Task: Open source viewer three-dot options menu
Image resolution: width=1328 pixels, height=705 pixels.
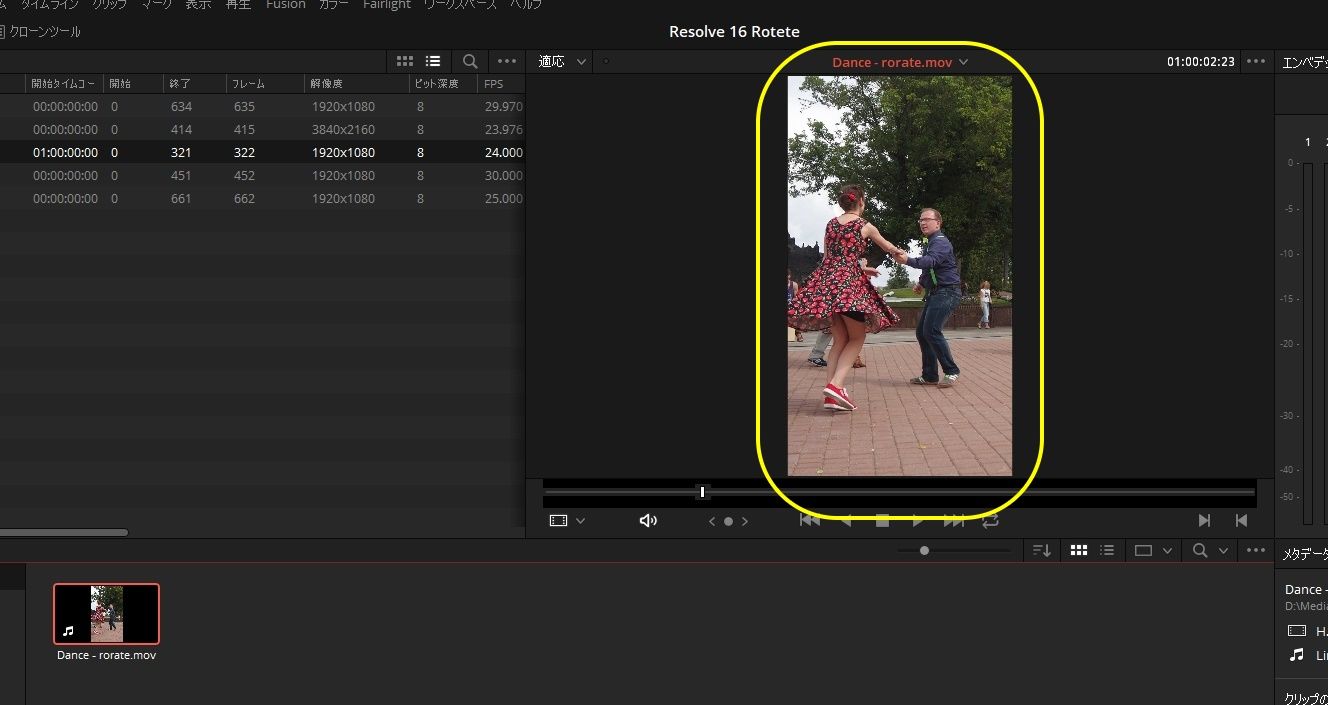Action: click(x=1256, y=62)
